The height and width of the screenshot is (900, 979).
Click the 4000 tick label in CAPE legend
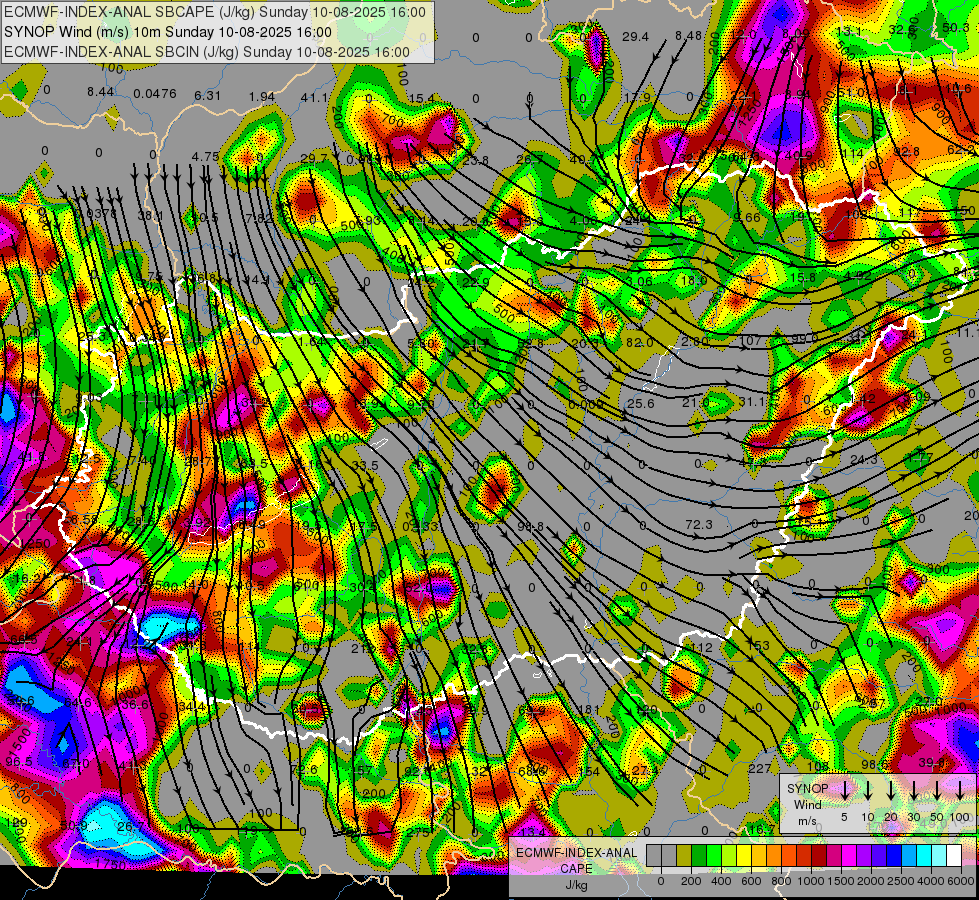pos(931,881)
